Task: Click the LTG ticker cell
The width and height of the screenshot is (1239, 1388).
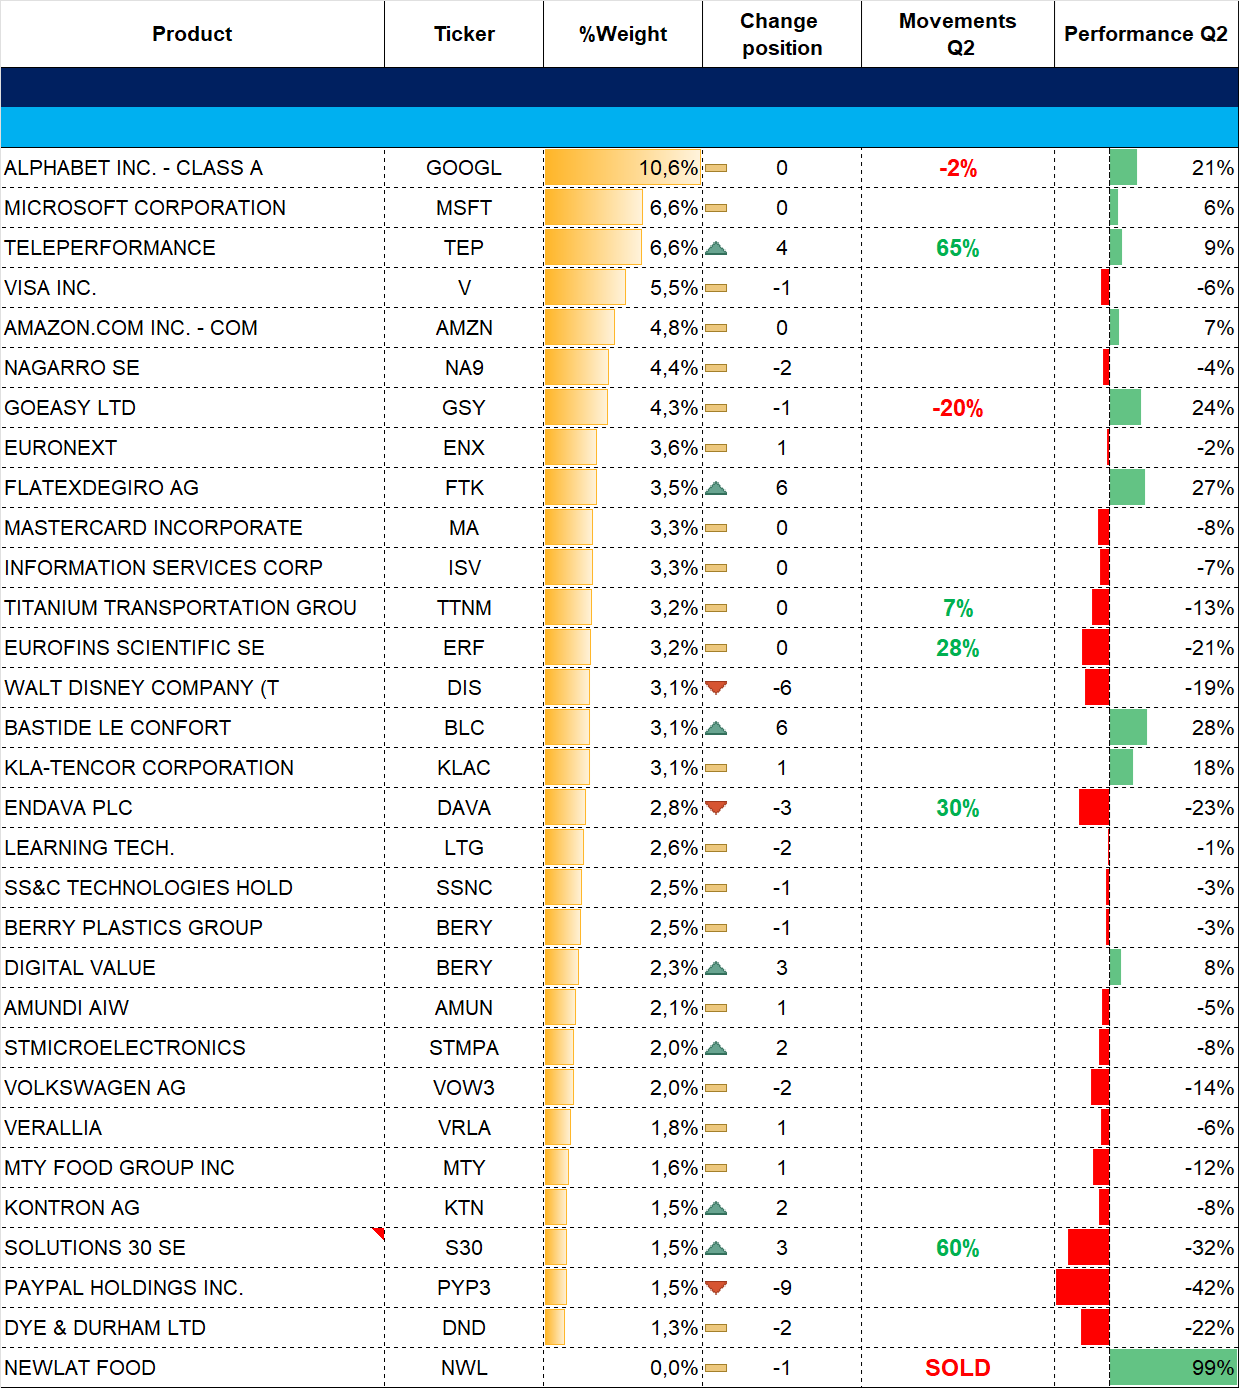Action: (464, 848)
